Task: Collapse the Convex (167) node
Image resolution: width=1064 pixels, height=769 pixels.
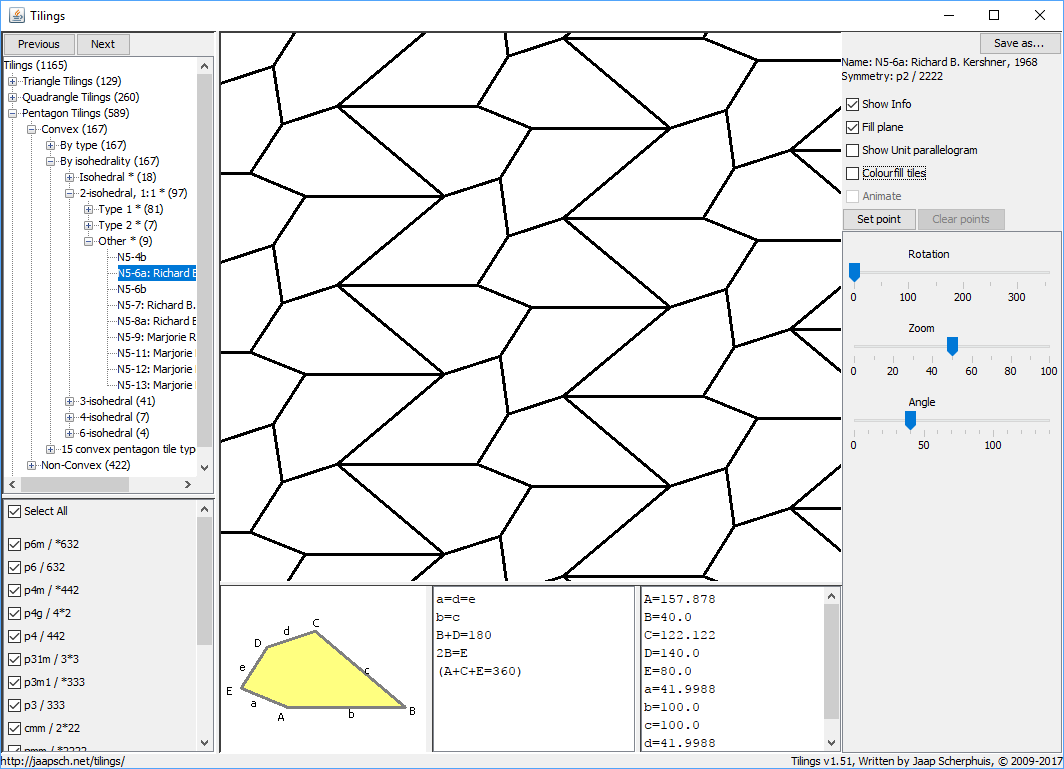Action: 31,130
